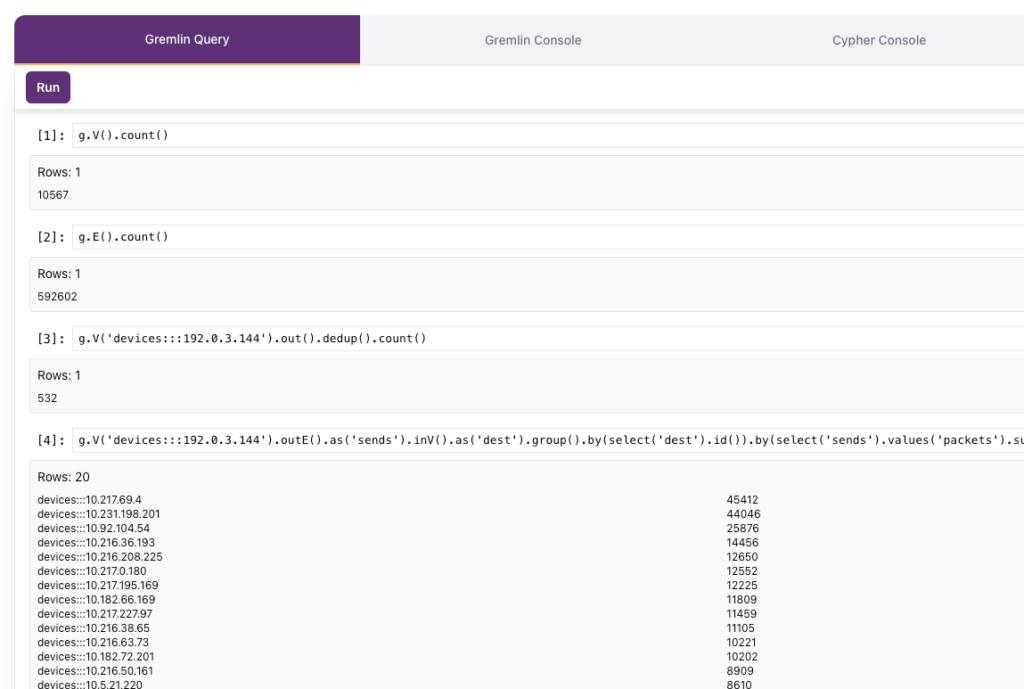Focus query cell 1 with g.V().count()
Screen dimensions: 1024x689
547,135
